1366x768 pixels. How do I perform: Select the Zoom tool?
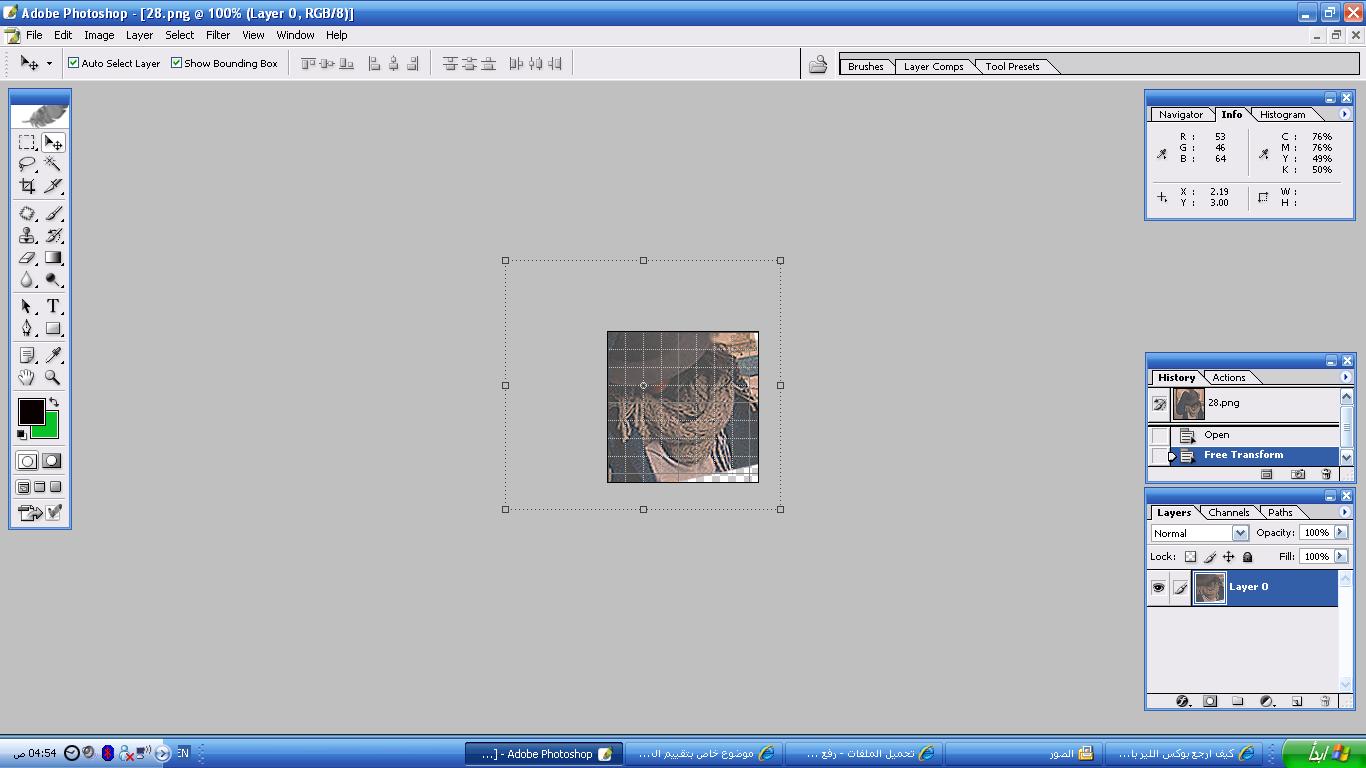pos(53,378)
